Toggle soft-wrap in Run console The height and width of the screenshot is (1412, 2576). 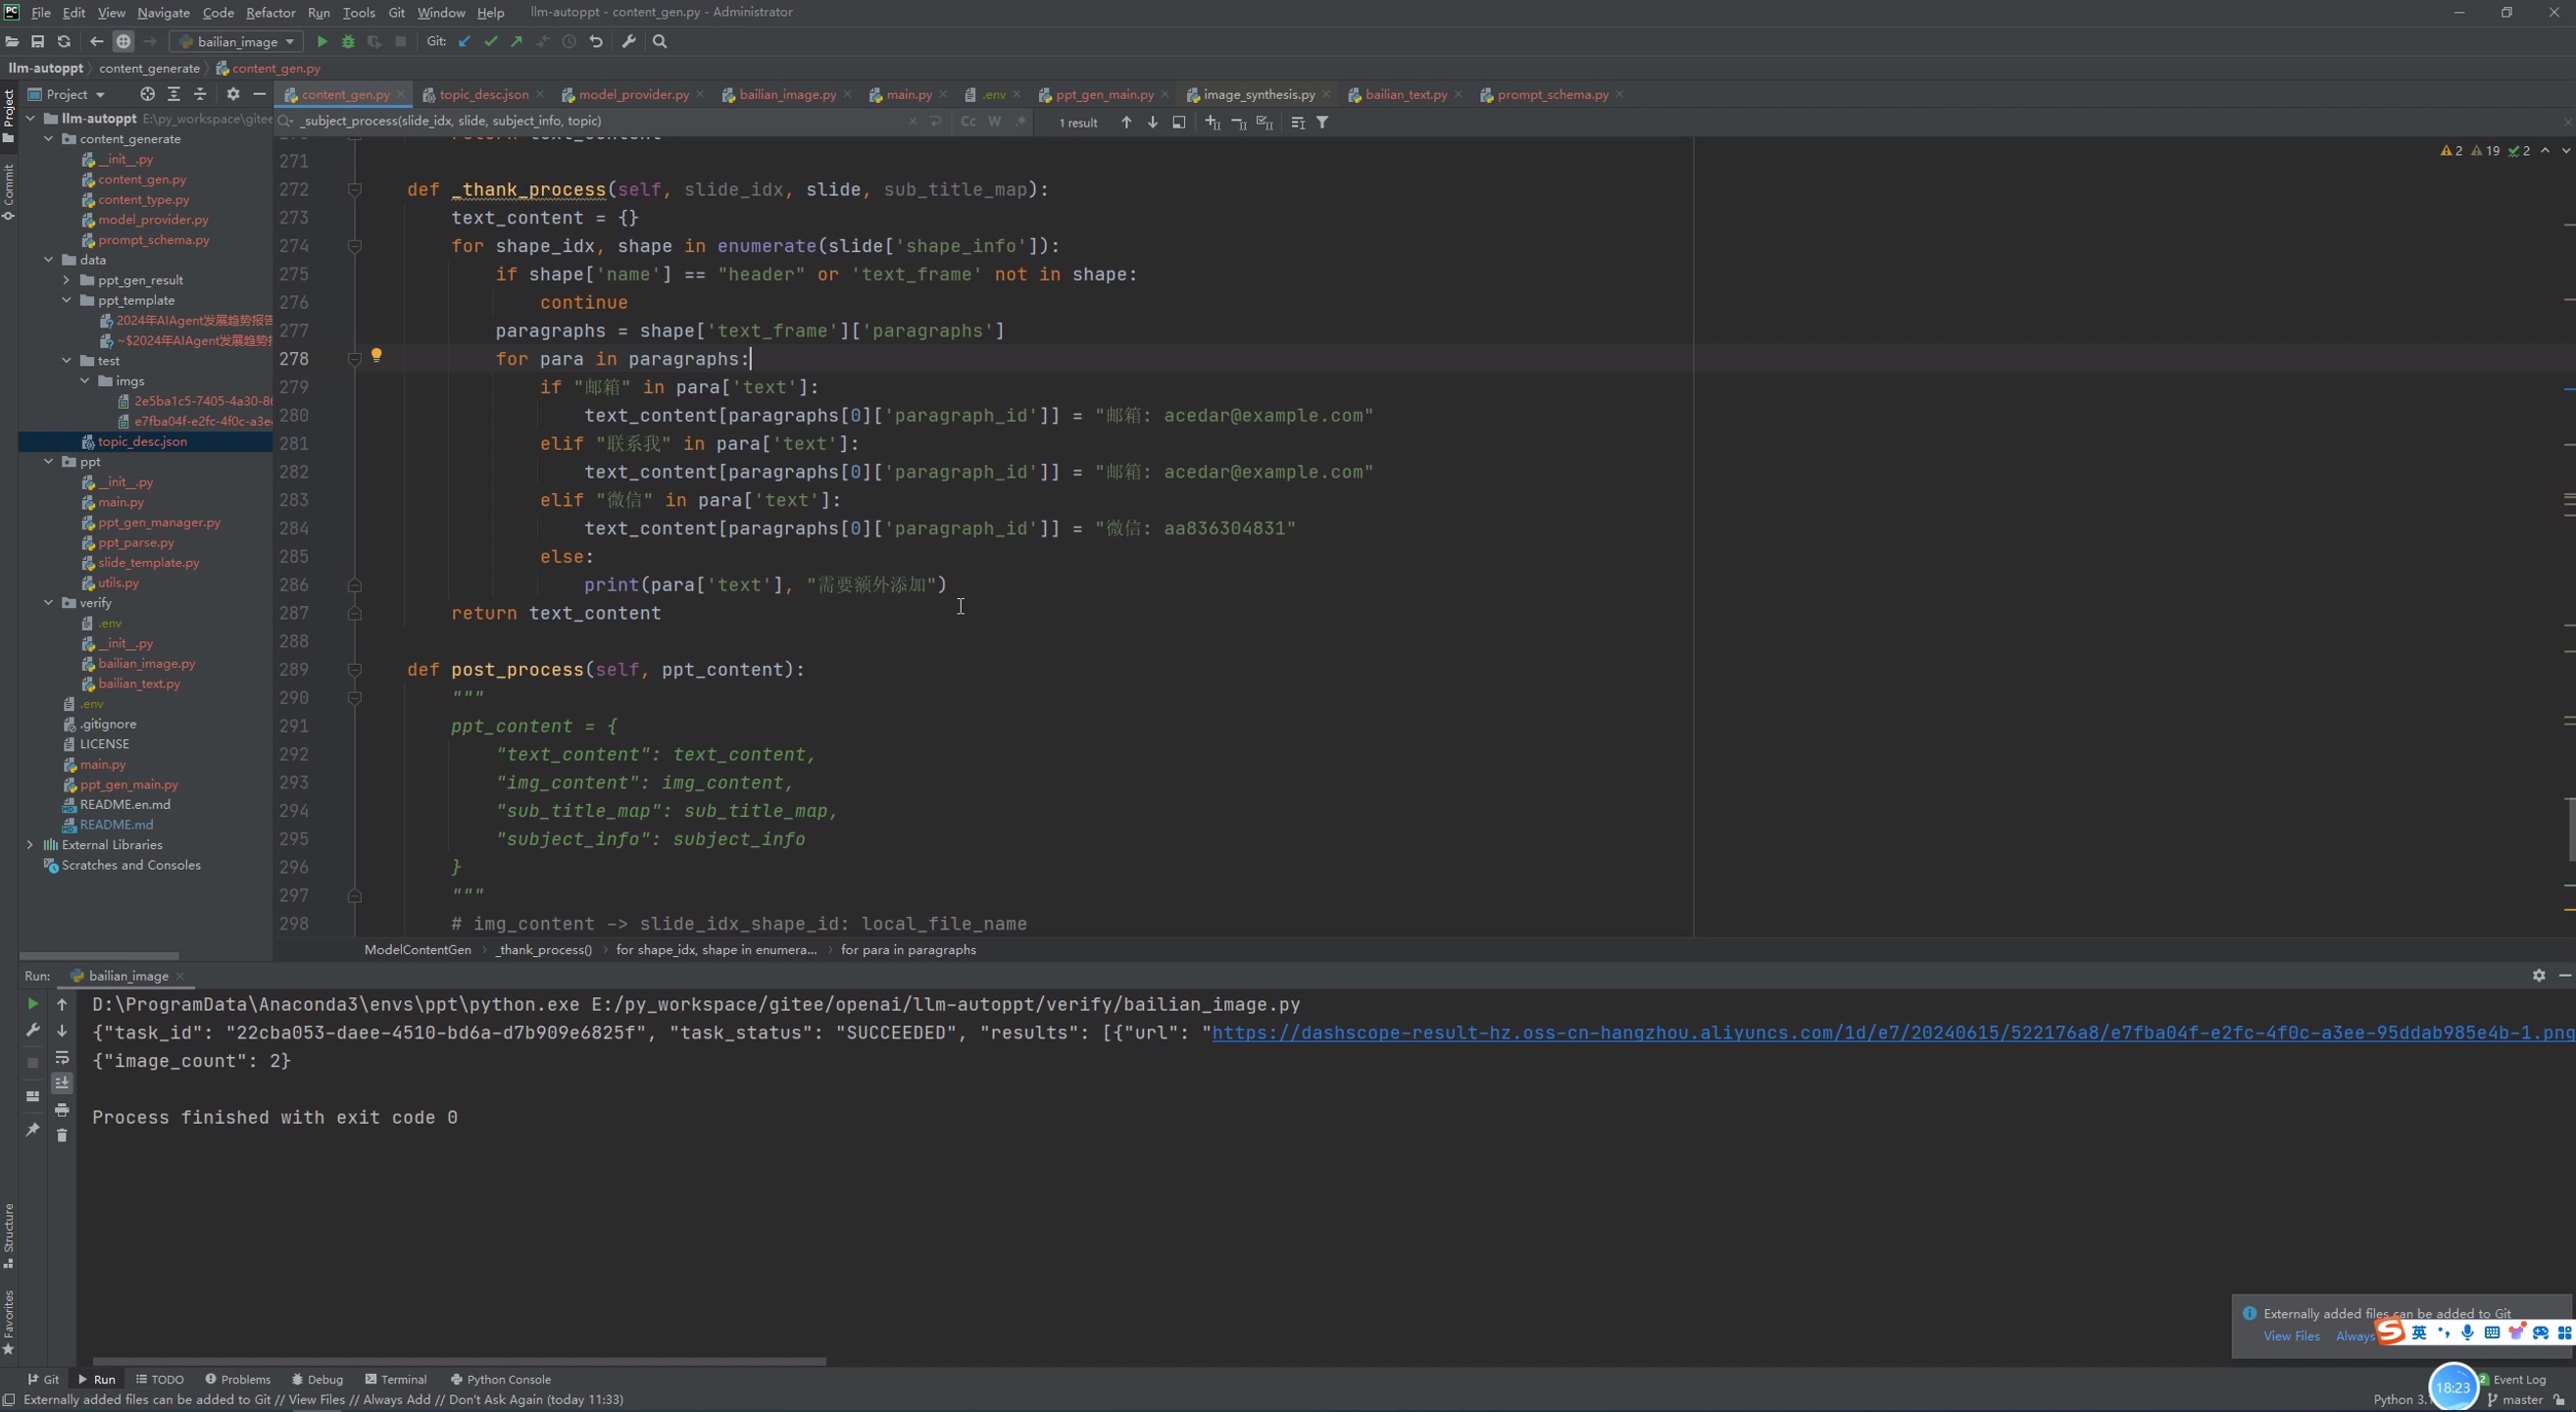pos(62,1058)
